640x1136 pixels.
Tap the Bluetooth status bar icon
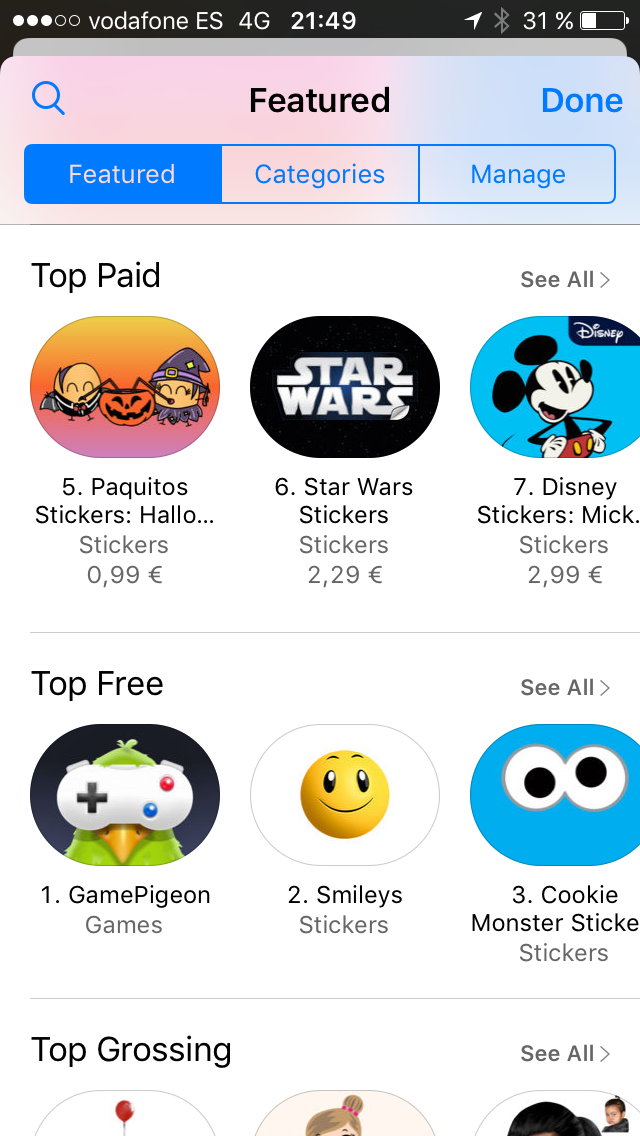pyautogui.click(x=502, y=21)
